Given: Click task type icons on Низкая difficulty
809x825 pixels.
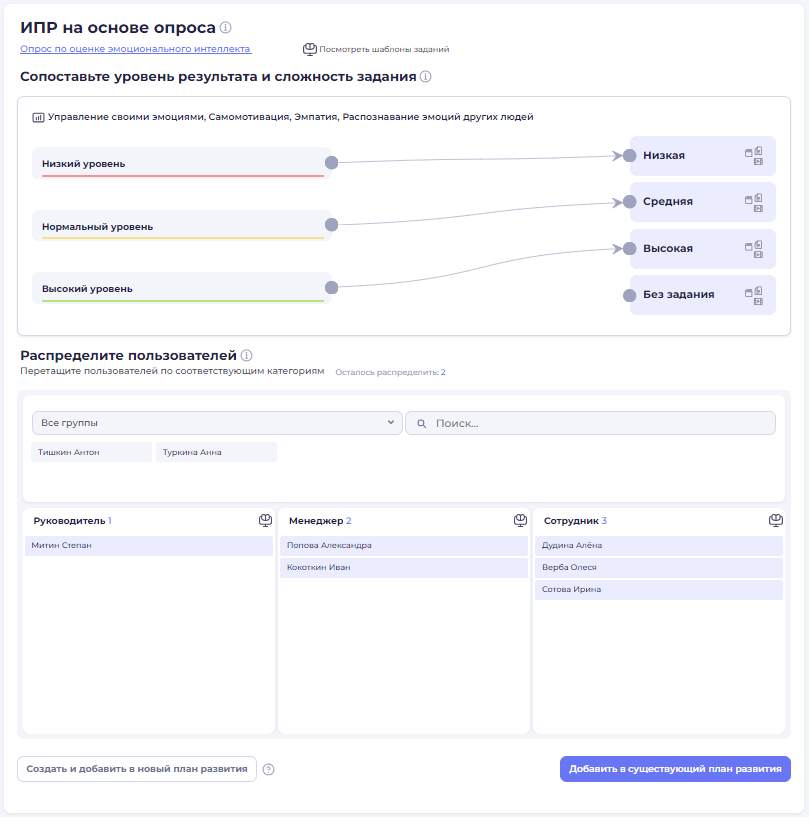Looking at the screenshot, I should [754, 155].
